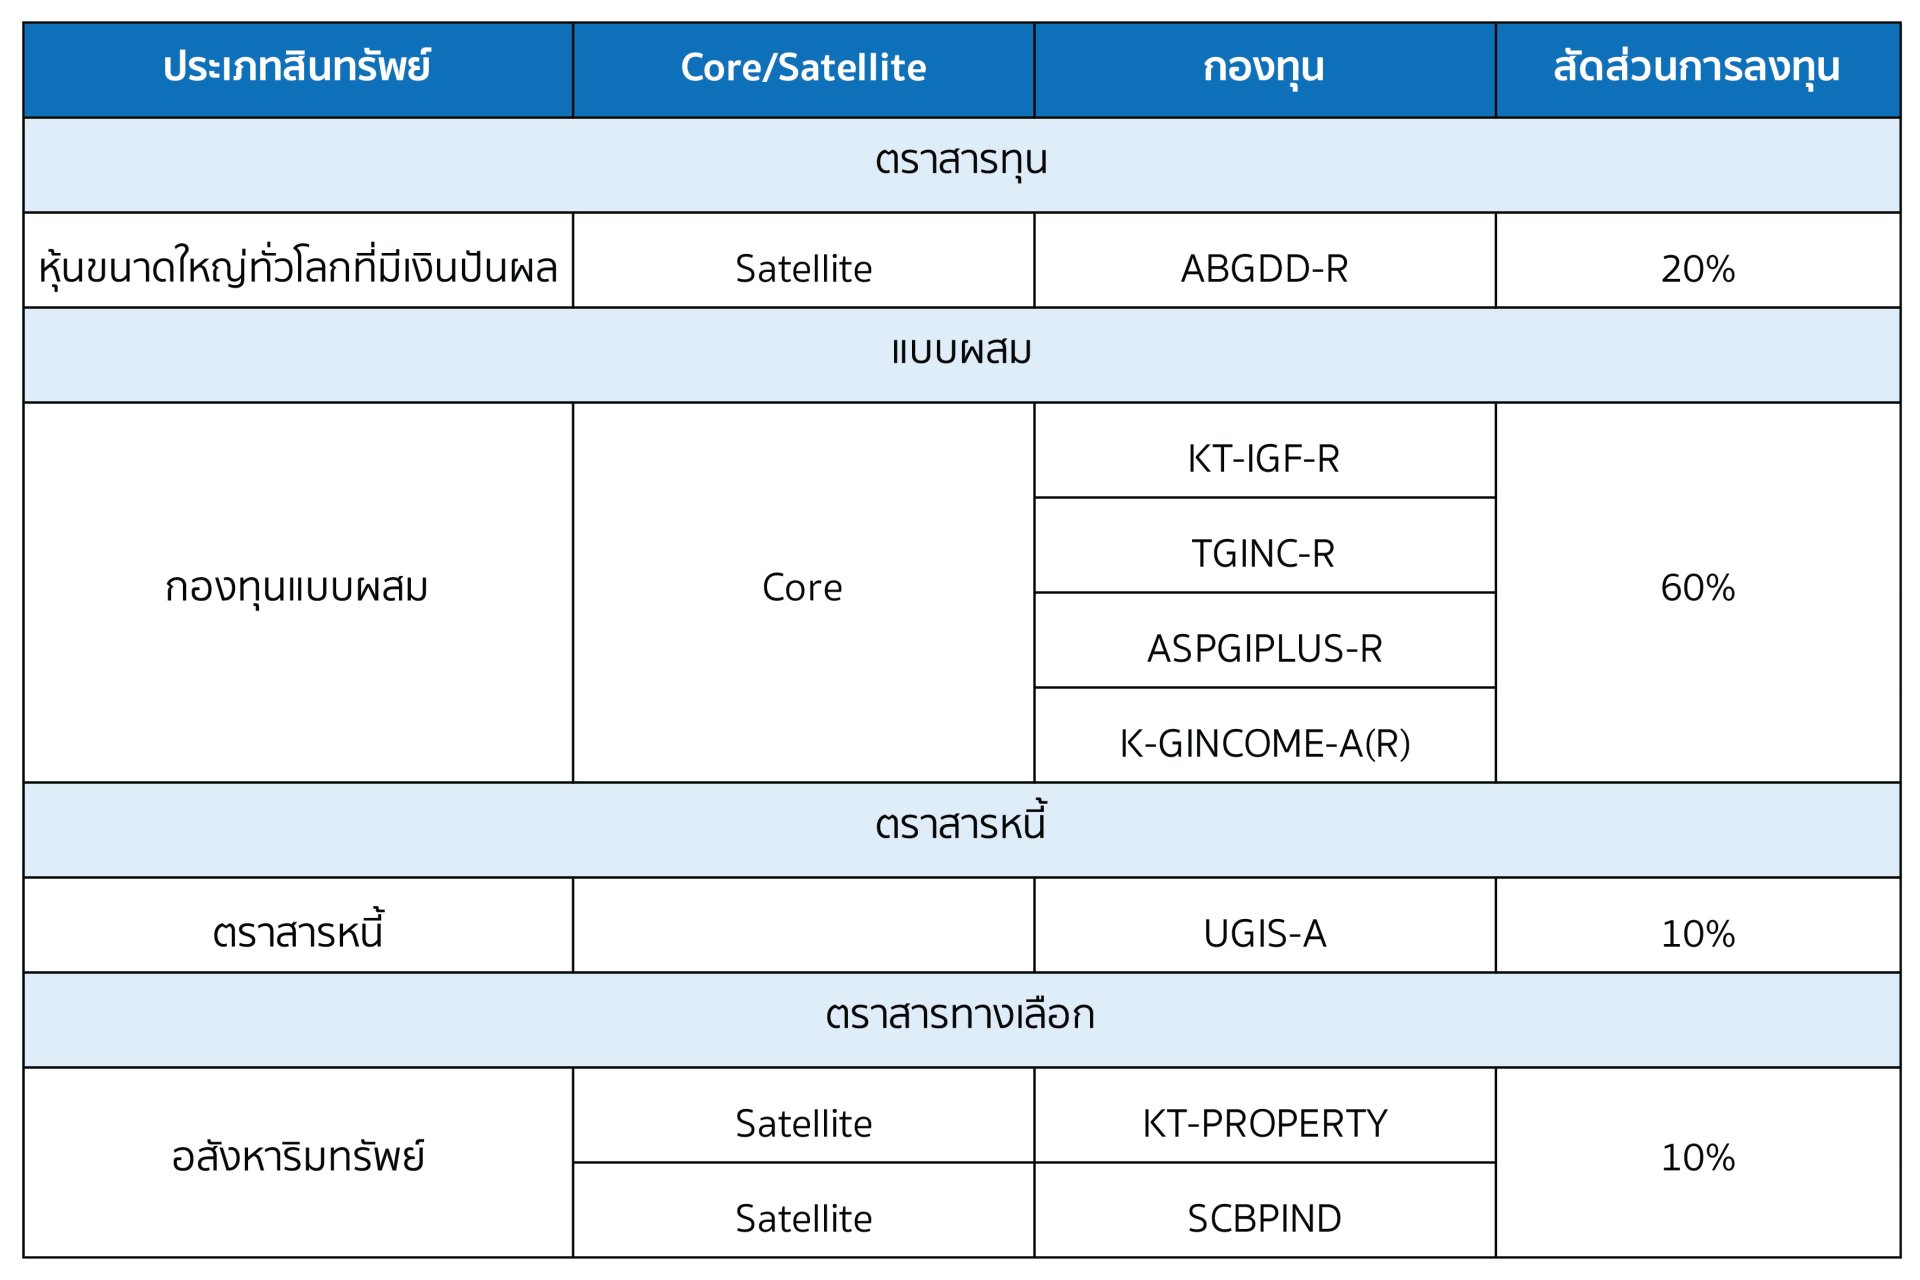This screenshot has width=1920, height=1280.
Task: Select the สัดส่วนการลงทุน column header
Action: [1697, 68]
